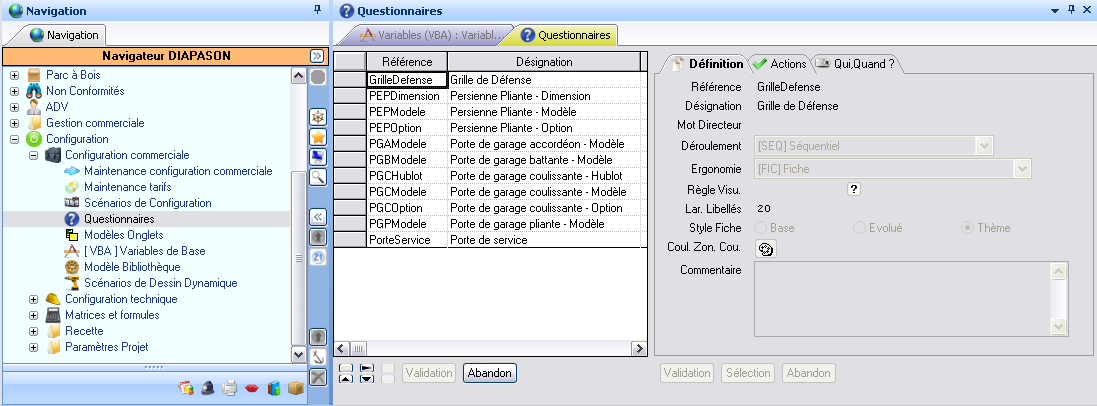Viewport: 1097px width, 406px height.
Task: Open the Qui,Quand ? tab
Action: click(856, 64)
